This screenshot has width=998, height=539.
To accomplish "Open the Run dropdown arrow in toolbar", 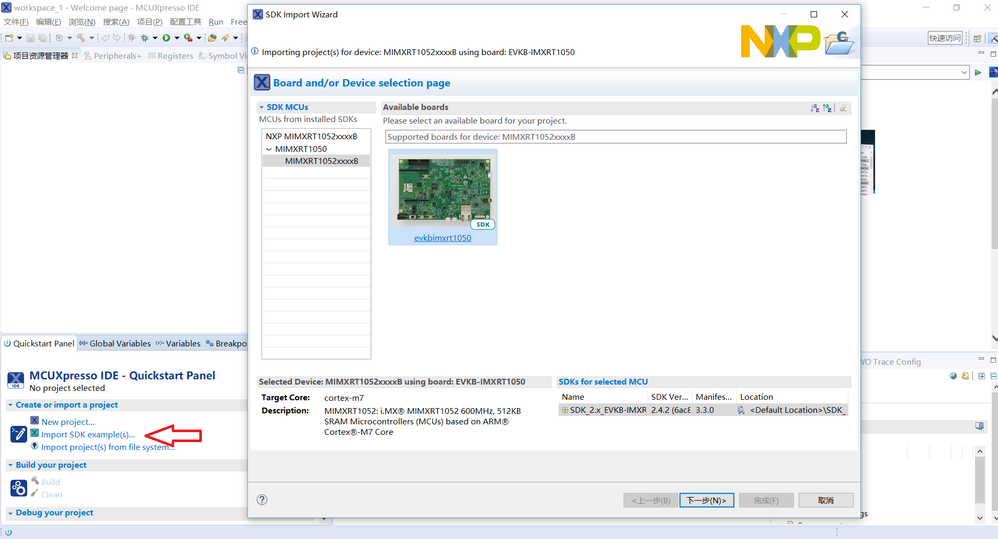I will (177, 38).
